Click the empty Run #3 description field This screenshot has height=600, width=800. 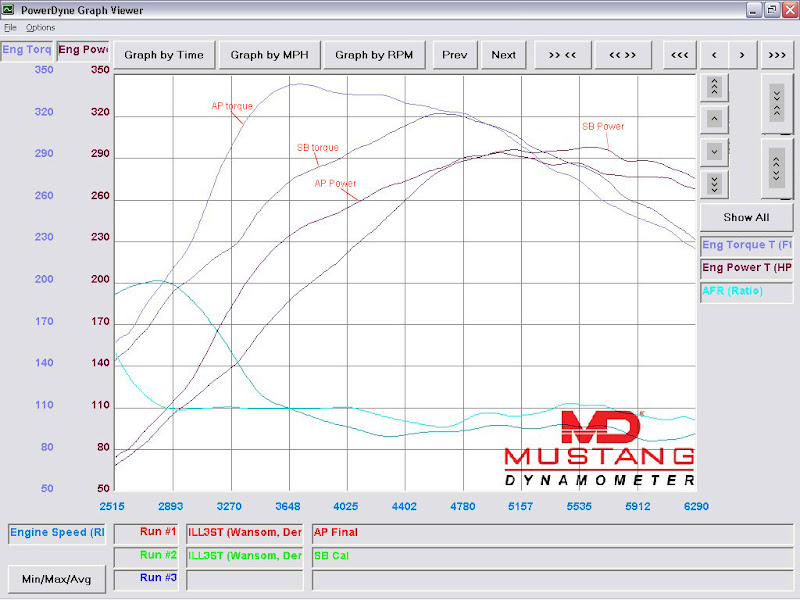[553, 580]
